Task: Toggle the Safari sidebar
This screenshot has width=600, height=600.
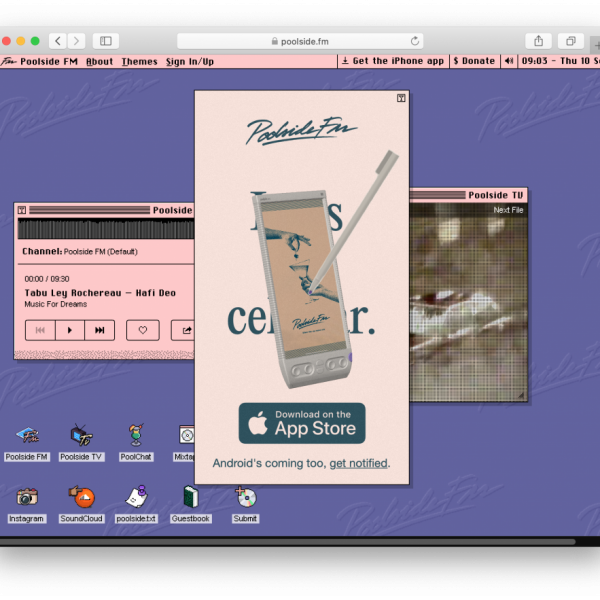Action: pos(106,41)
